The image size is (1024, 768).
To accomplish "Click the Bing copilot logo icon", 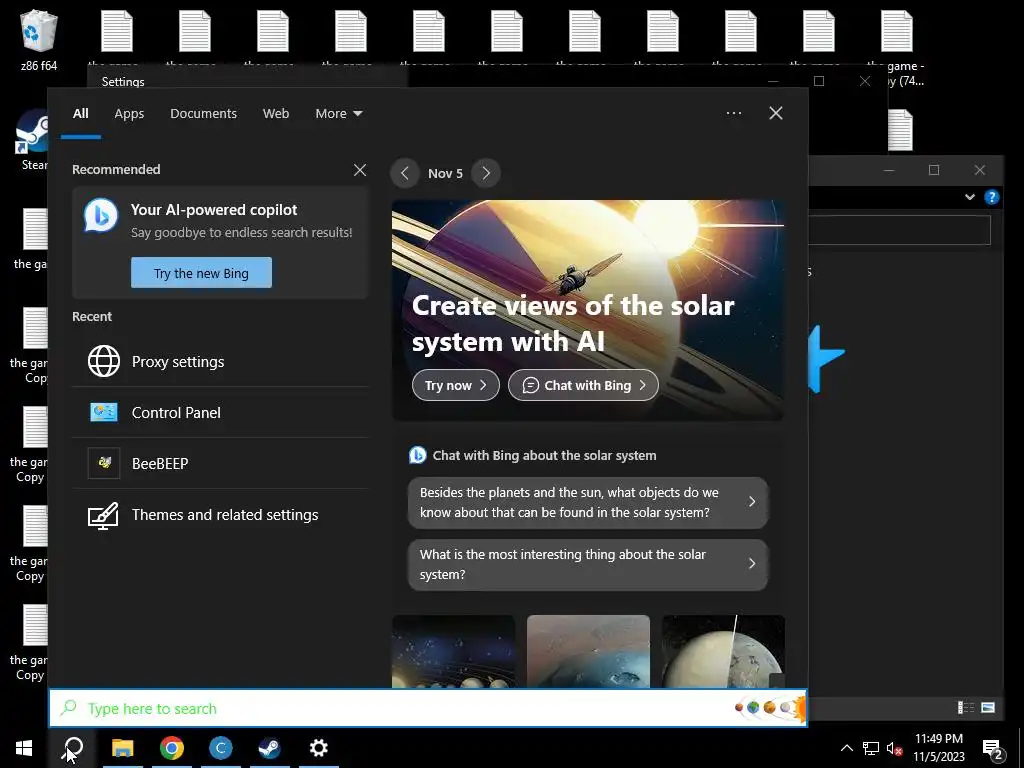I will 101,215.
